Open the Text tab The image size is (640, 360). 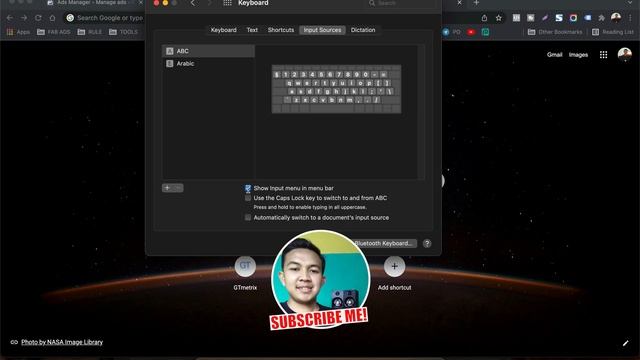pyautogui.click(x=252, y=30)
